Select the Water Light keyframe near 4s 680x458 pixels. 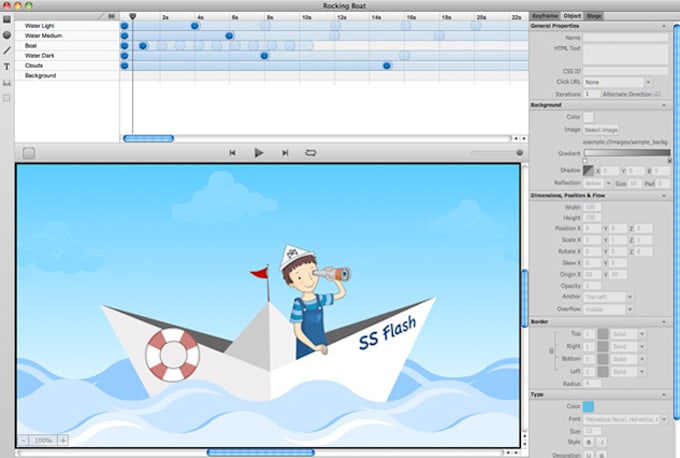(x=195, y=26)
